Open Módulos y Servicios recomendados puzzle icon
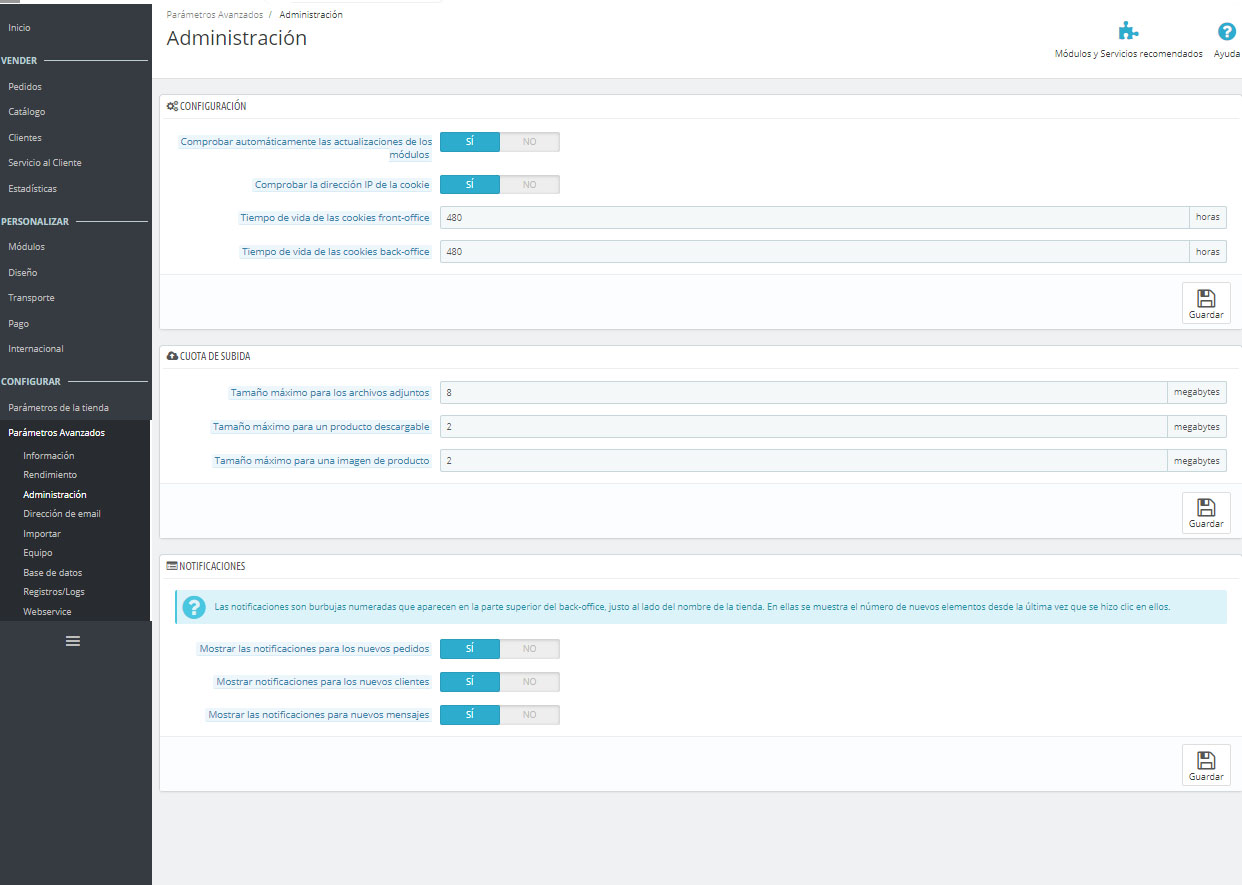 (1128, 31)
